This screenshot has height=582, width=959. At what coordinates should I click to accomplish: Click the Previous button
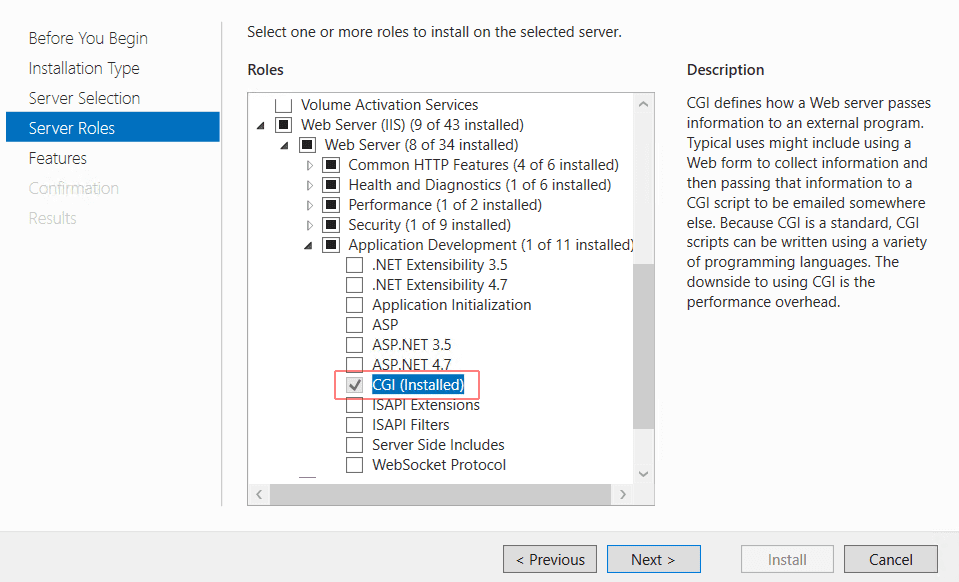pyautogui.click(x=550, y=559)
